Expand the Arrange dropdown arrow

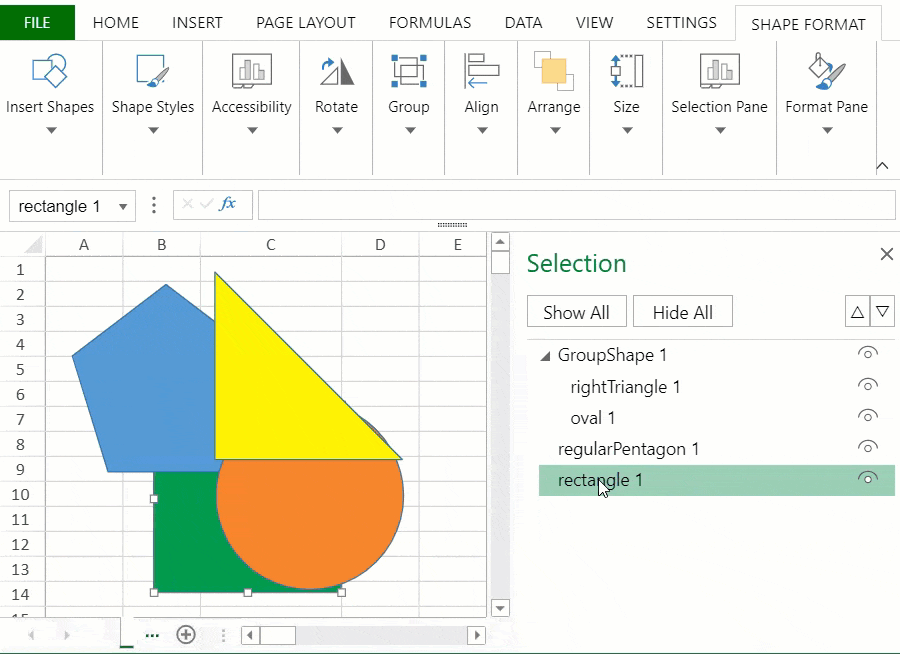pos(555,130)
